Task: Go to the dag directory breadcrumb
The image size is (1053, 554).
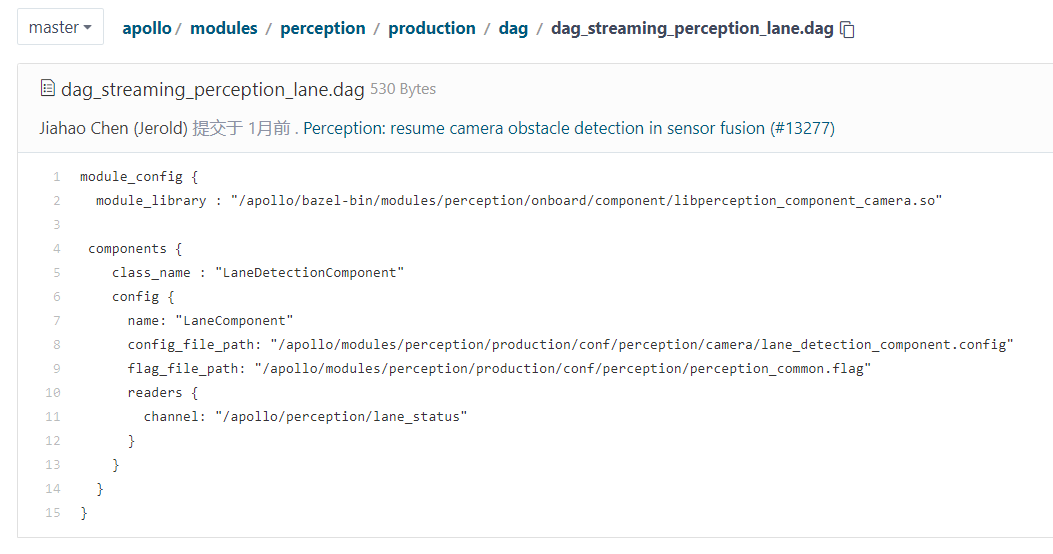Action: 513,28
